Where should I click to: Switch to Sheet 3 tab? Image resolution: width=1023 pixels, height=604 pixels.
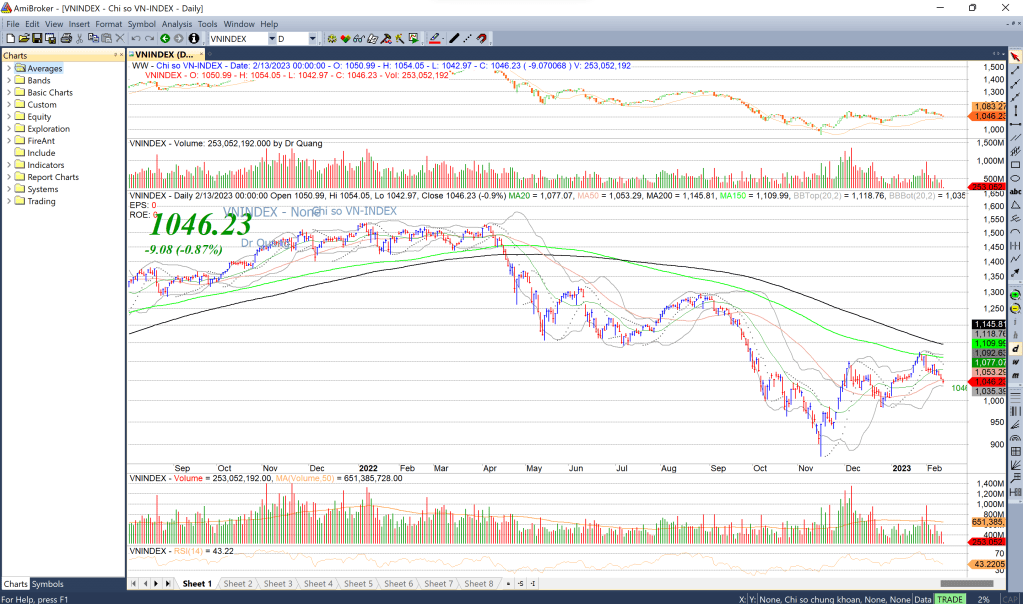coord(277,583)
